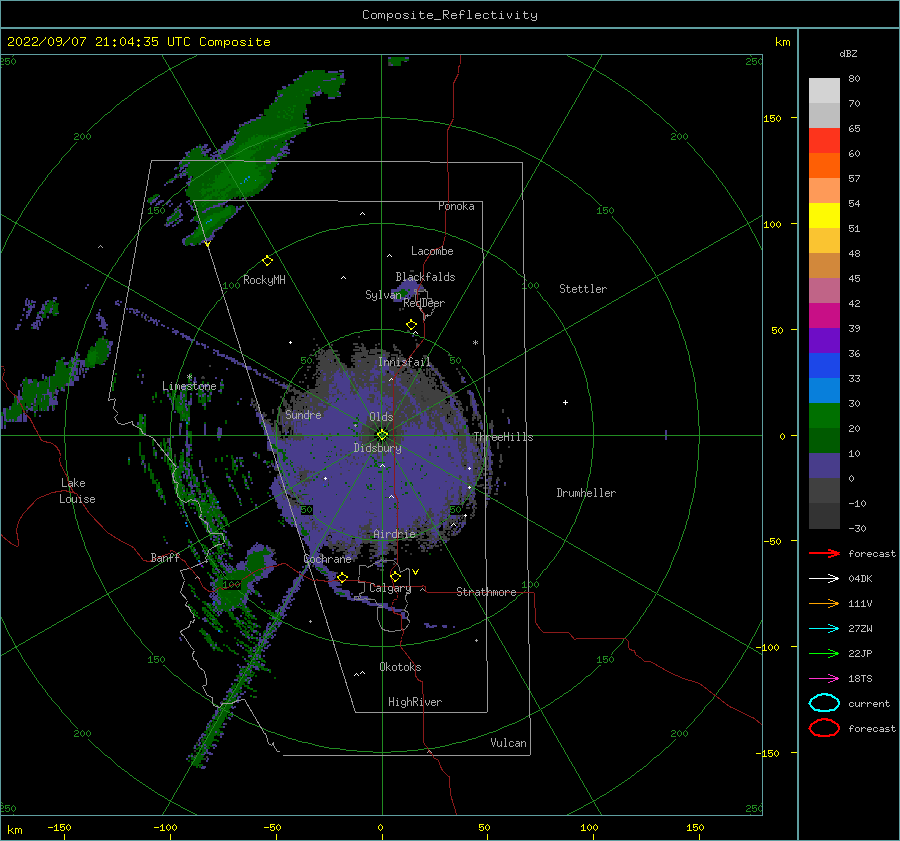Click the Olds label on map
Viewport: 900px width, 841px height.
(381, 417)
